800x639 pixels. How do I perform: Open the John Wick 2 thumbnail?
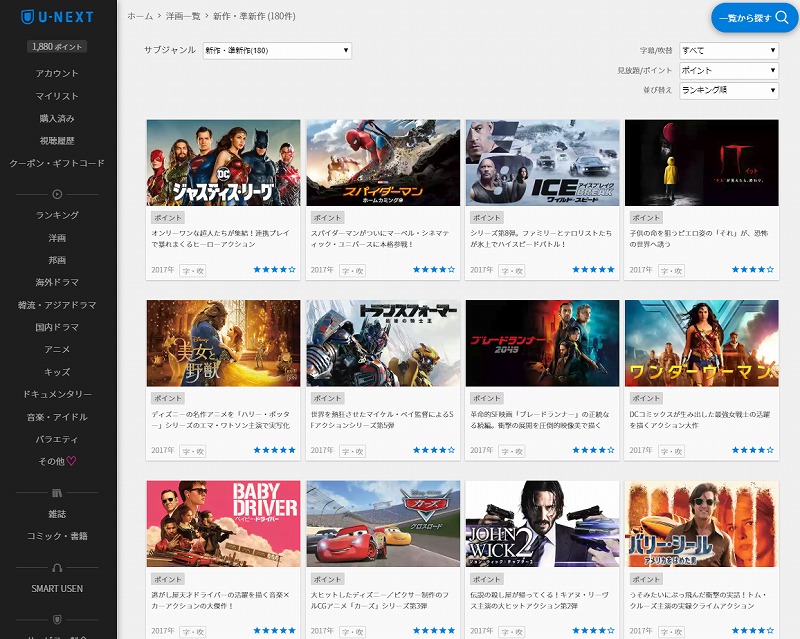point(542,524)
